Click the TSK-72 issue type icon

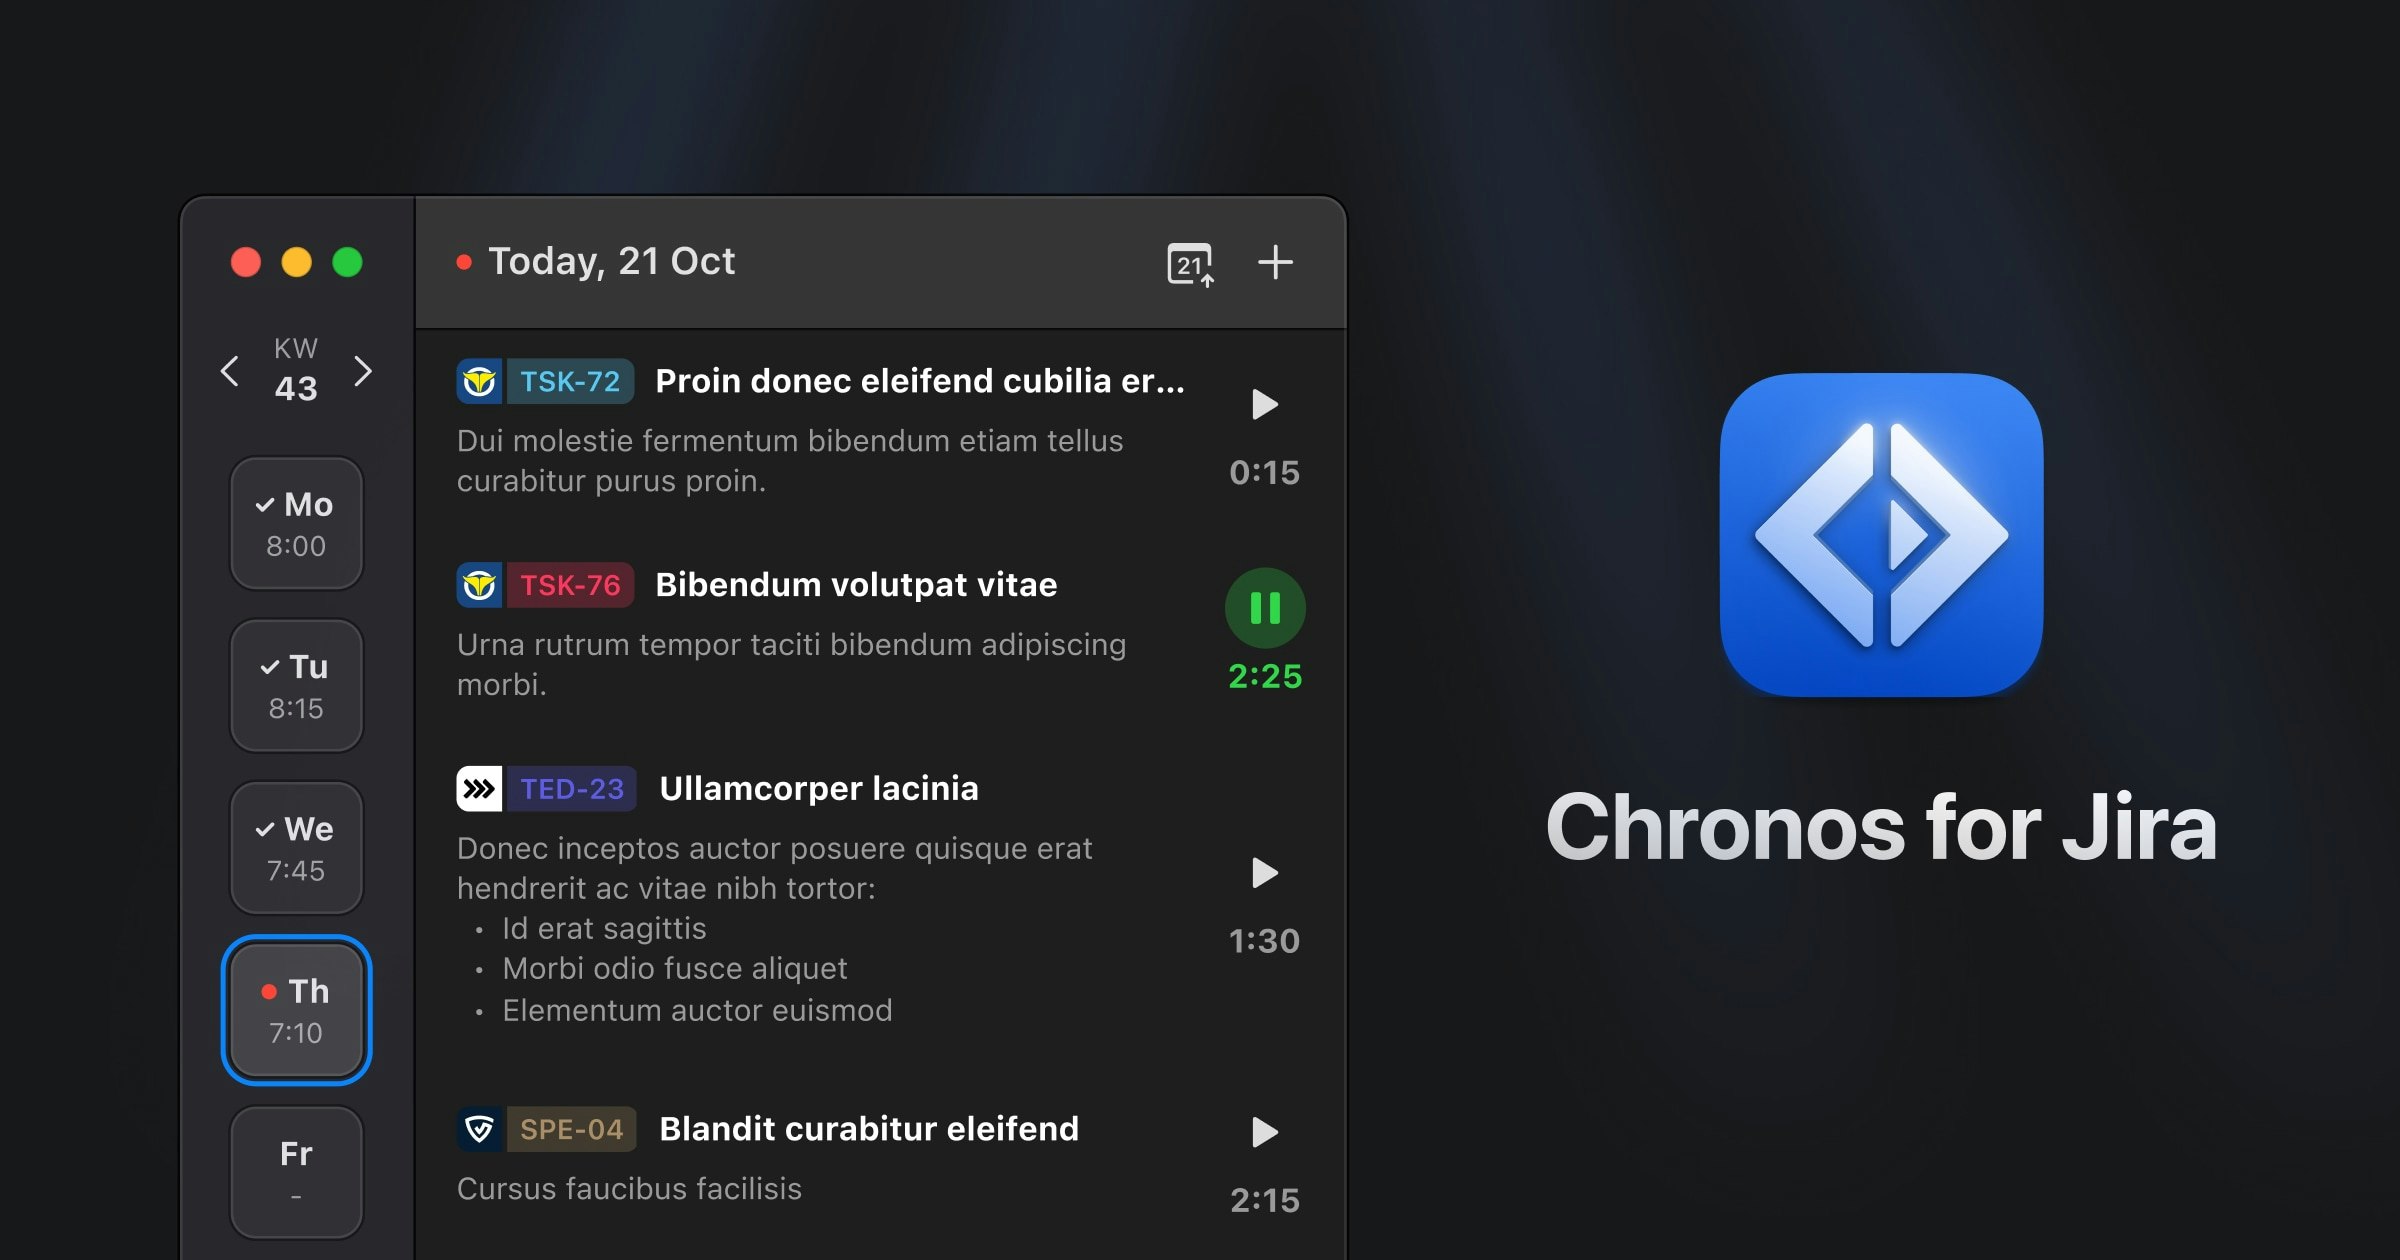(481, 381)
